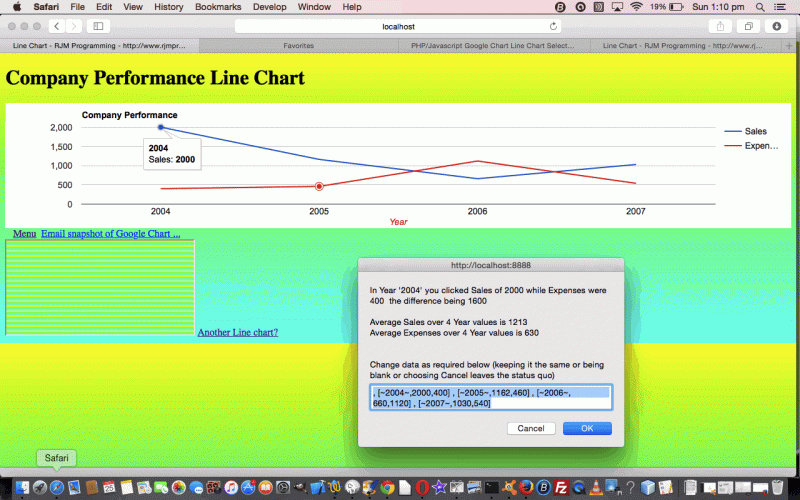
Task: Switch to the Favorites tab
Action: coord(298,45)
